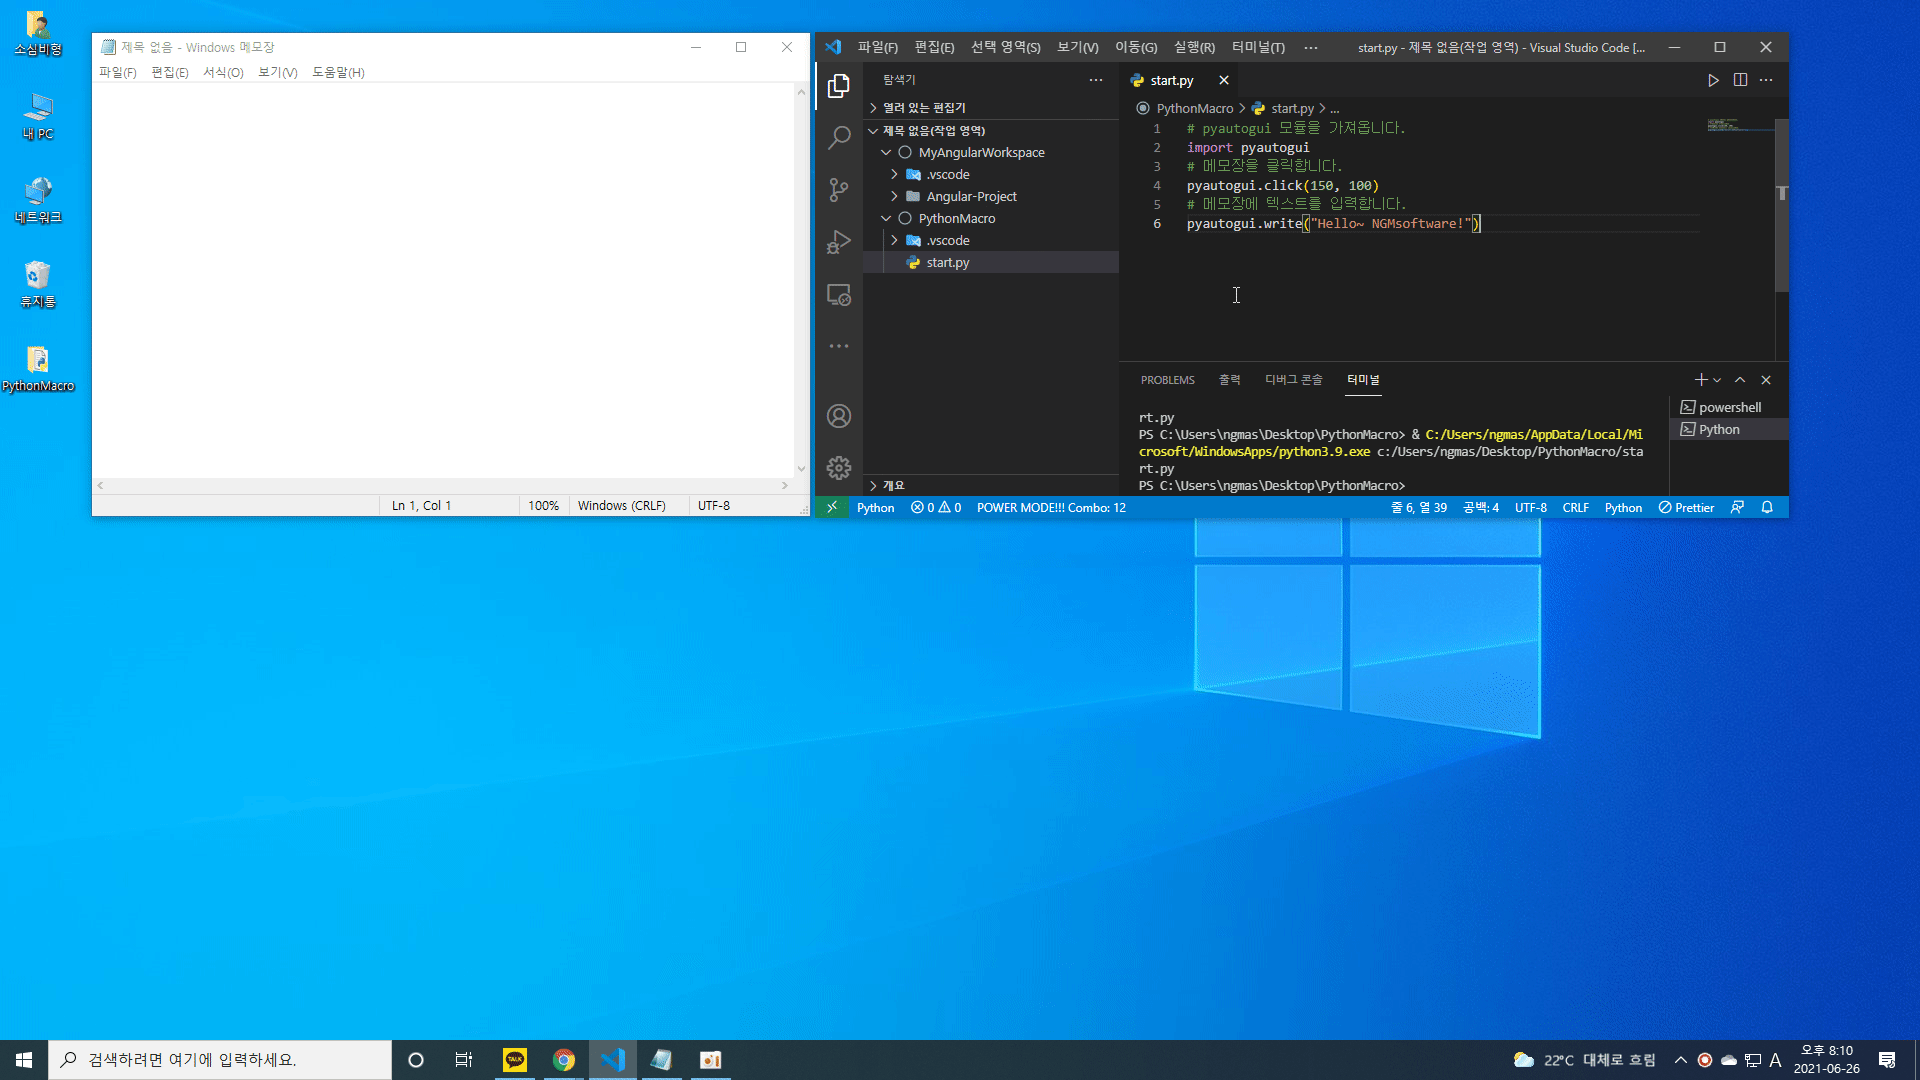Viewport: 1920px width, 1080px height.
Task: Click the feedback icon in status bar
Action: pyautogui.click(x=1737, y=508)
